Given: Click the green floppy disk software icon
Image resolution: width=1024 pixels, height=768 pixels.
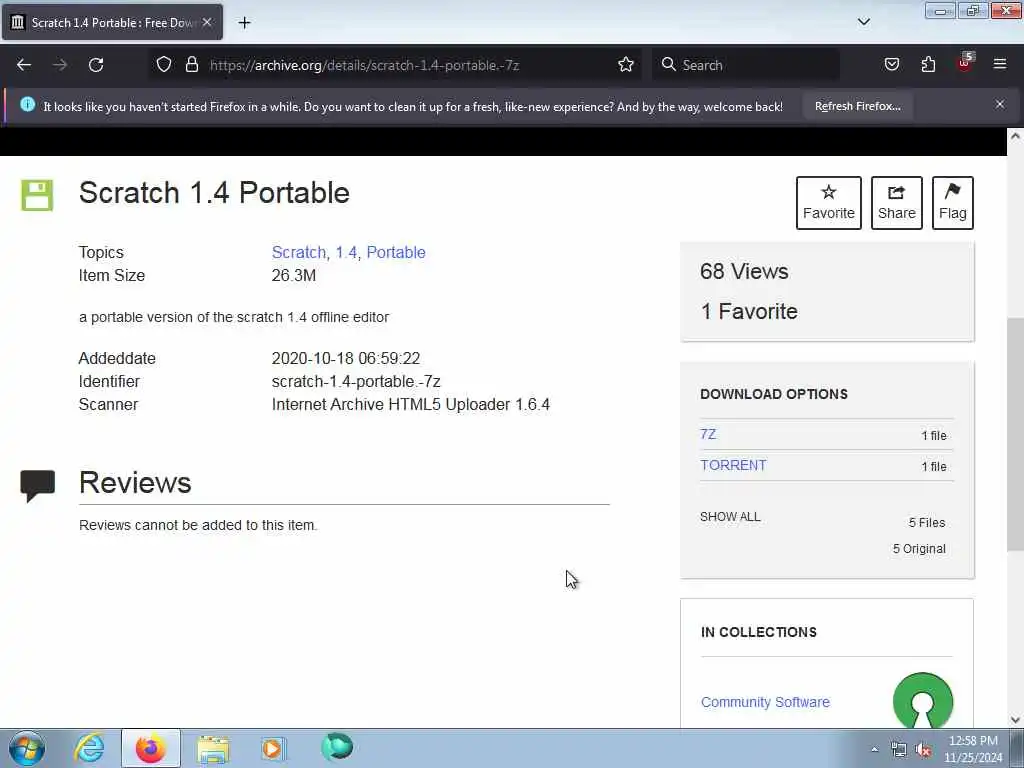Looking at the screenshot, I should 37,195.
